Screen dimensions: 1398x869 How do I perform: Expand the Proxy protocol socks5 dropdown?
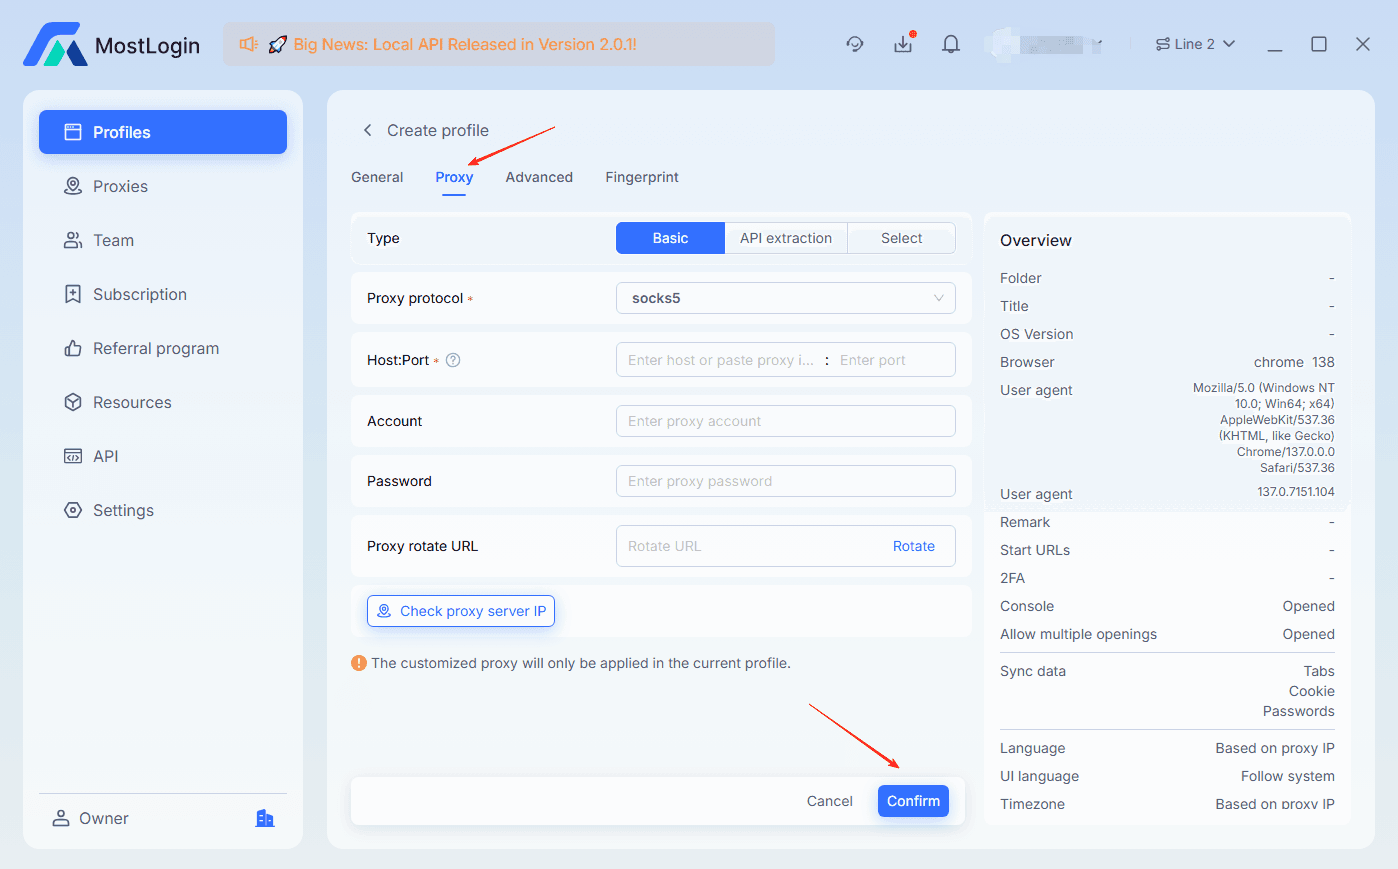click(785, 298)
